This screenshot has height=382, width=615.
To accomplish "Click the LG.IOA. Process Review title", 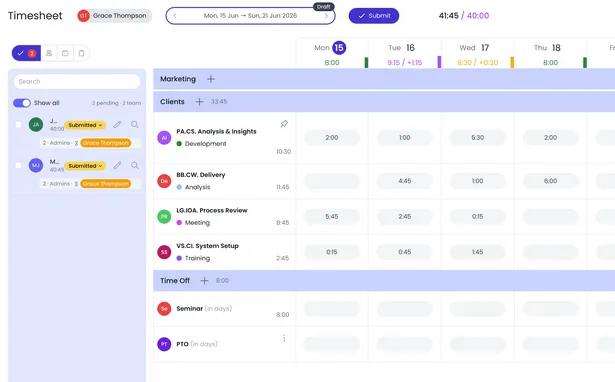I will 212,210.
